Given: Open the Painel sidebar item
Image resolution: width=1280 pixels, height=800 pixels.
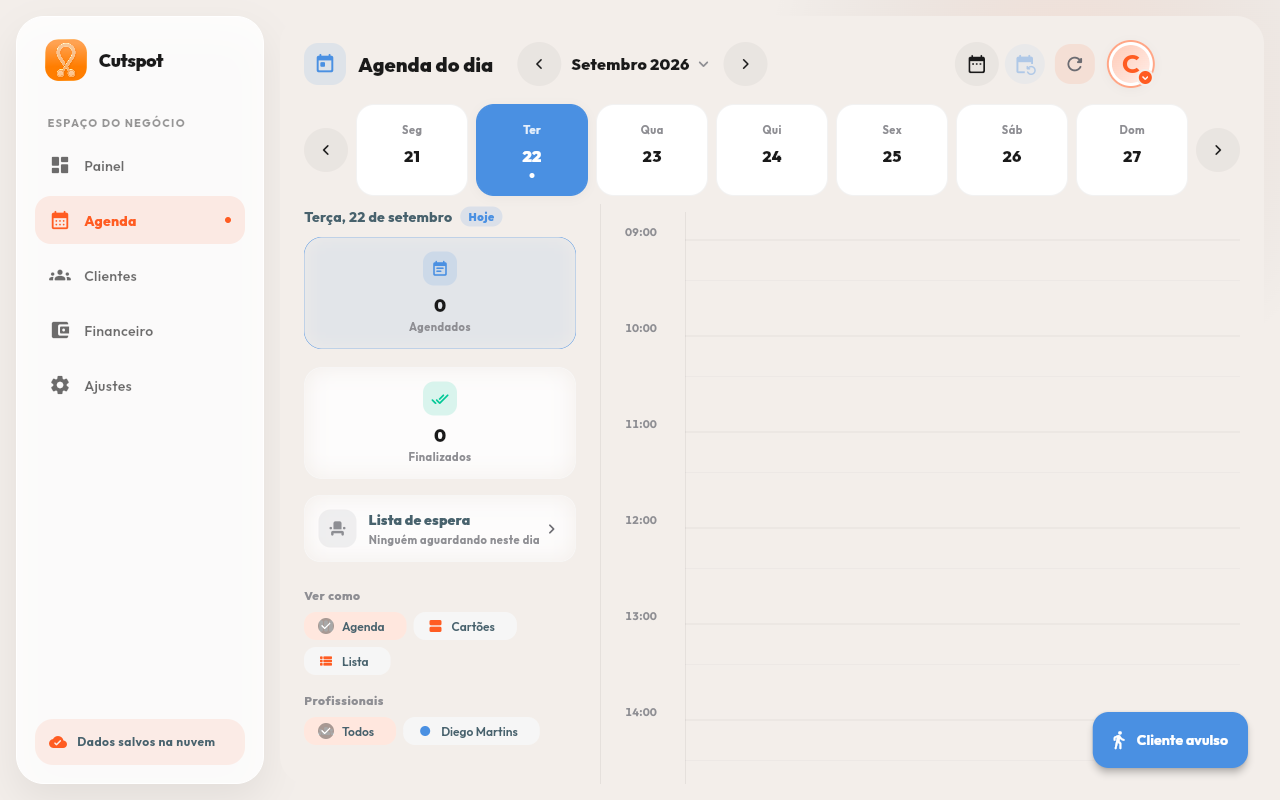Looking at the screenshot, I should click(x=140, y=166).
